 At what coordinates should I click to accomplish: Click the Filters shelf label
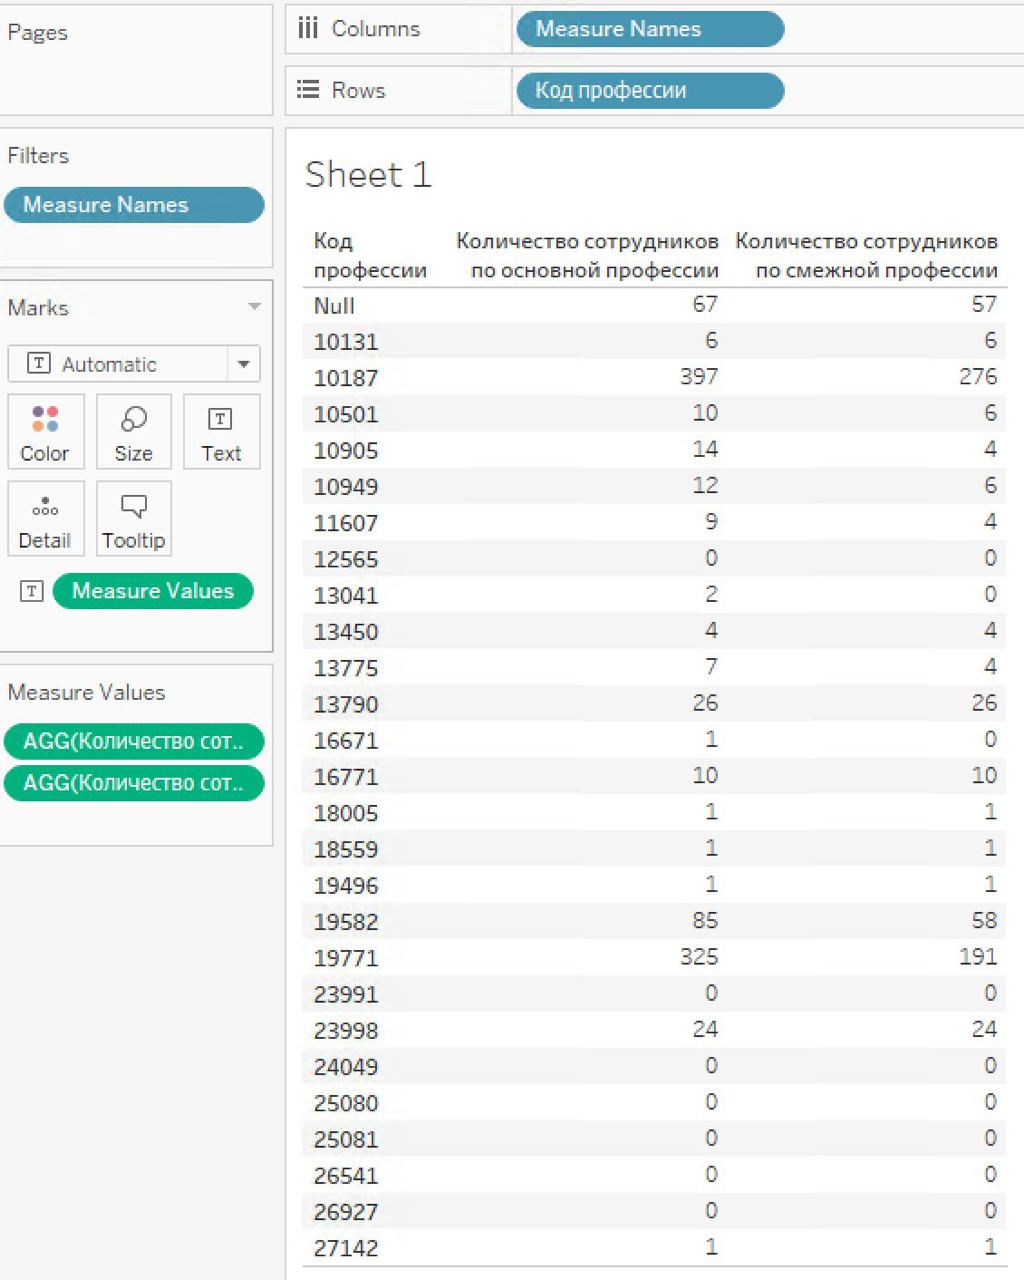[38, 156]
